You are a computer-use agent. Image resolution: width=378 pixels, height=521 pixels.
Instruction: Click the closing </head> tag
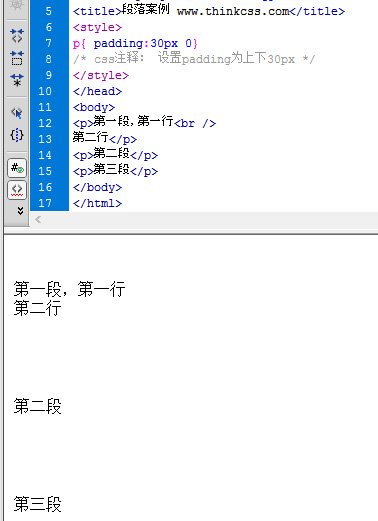click(97, 91)
